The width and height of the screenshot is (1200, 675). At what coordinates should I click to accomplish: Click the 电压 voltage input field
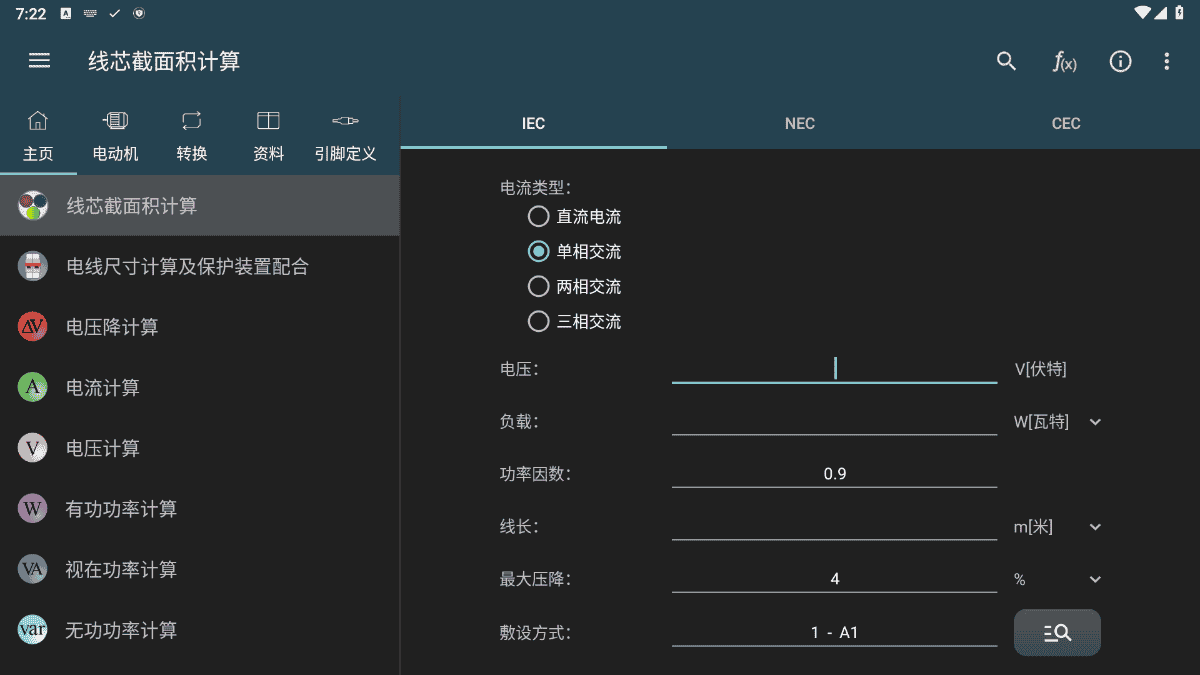(x=834, y=369)
